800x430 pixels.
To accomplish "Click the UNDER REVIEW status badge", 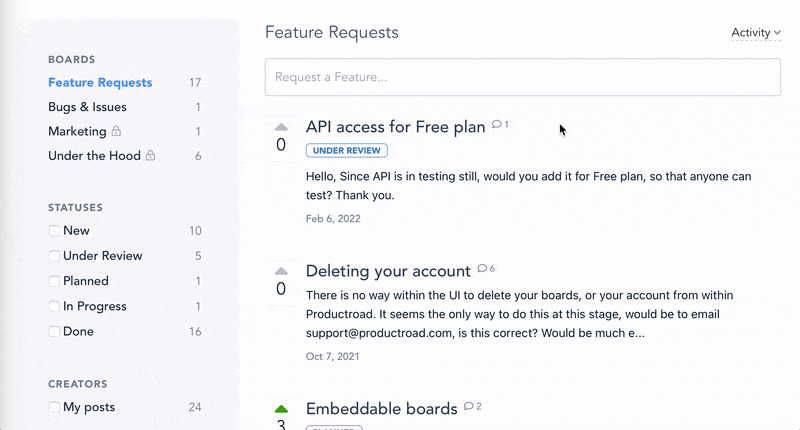I will pos(346,150).
